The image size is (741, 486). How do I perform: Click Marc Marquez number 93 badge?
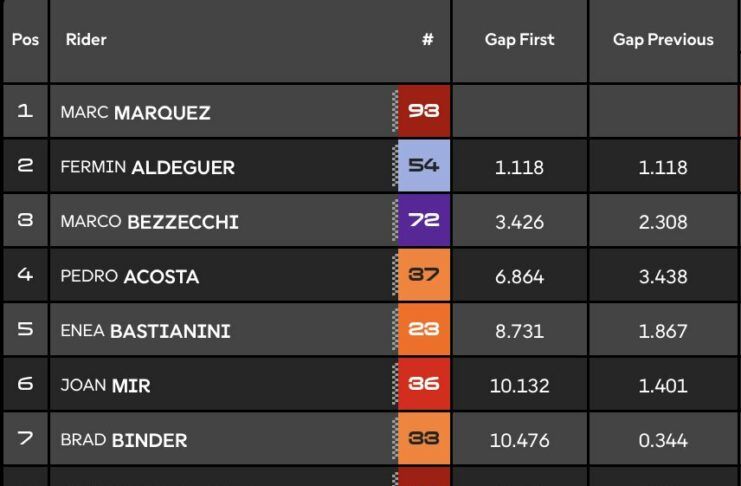point(424,111)
